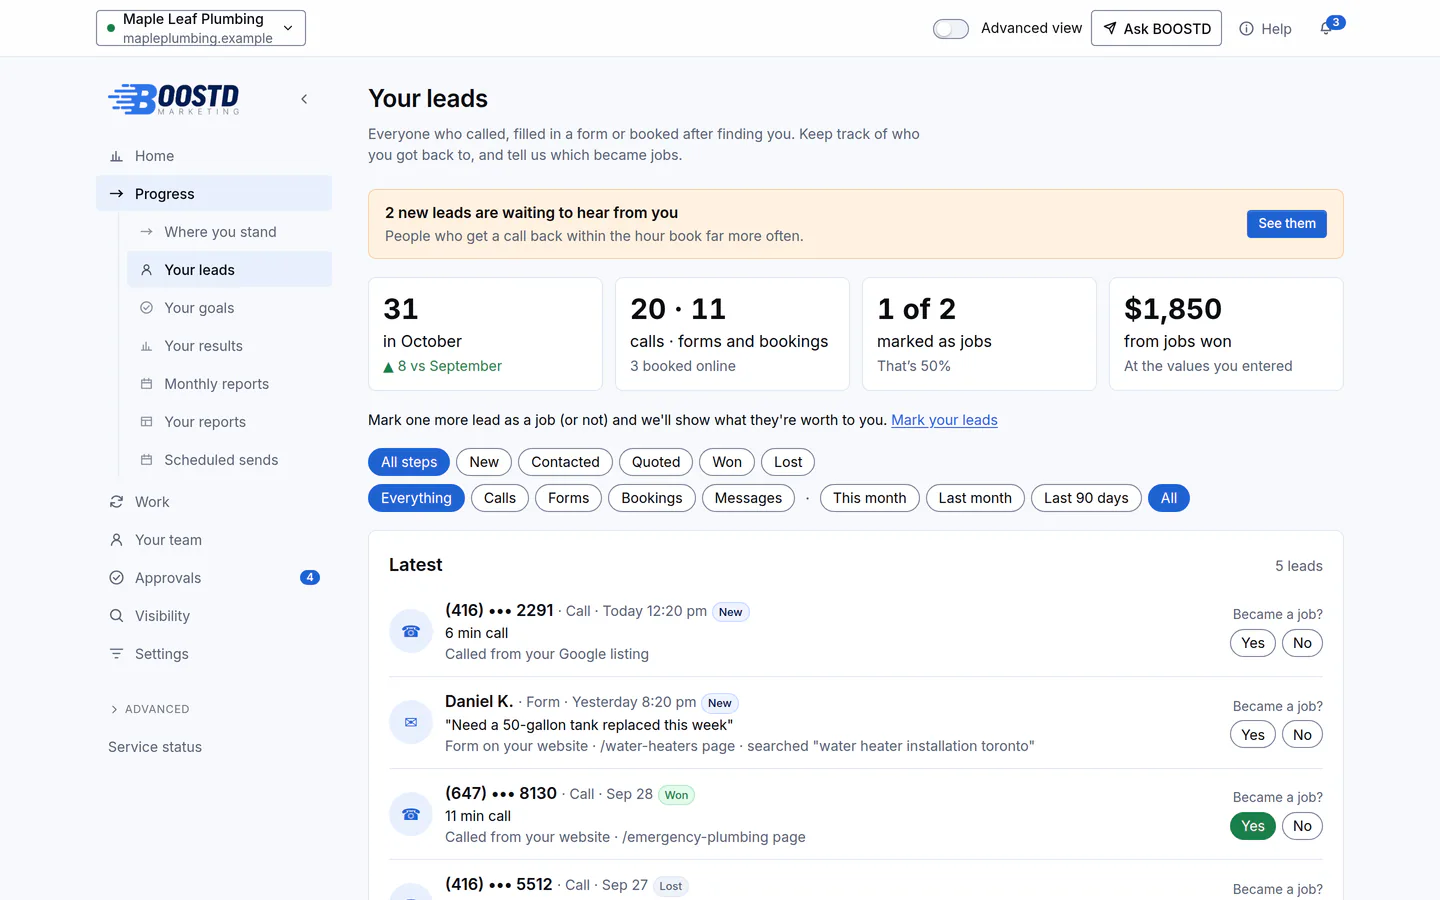Collapse the Progress menu group
Image resolution: width=1440 pixels, height=900 pixels.
(x=214, y=194)
